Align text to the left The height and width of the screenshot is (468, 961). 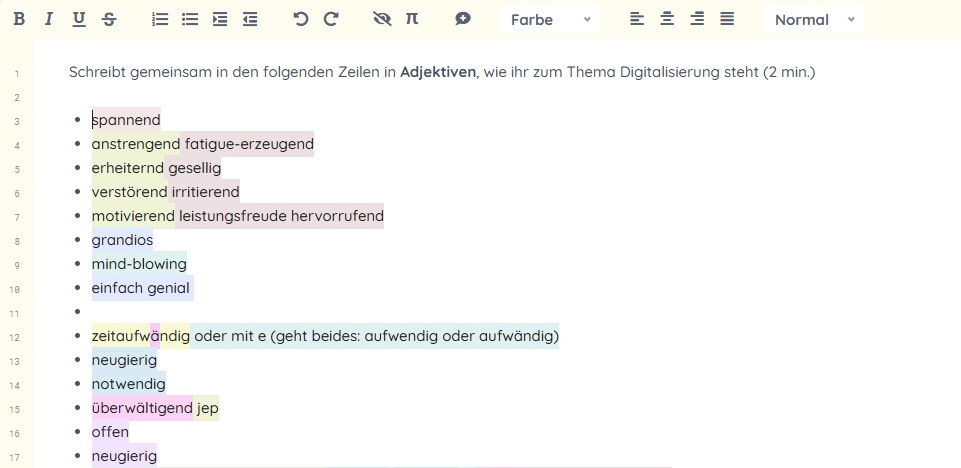(x=637, y=19)
